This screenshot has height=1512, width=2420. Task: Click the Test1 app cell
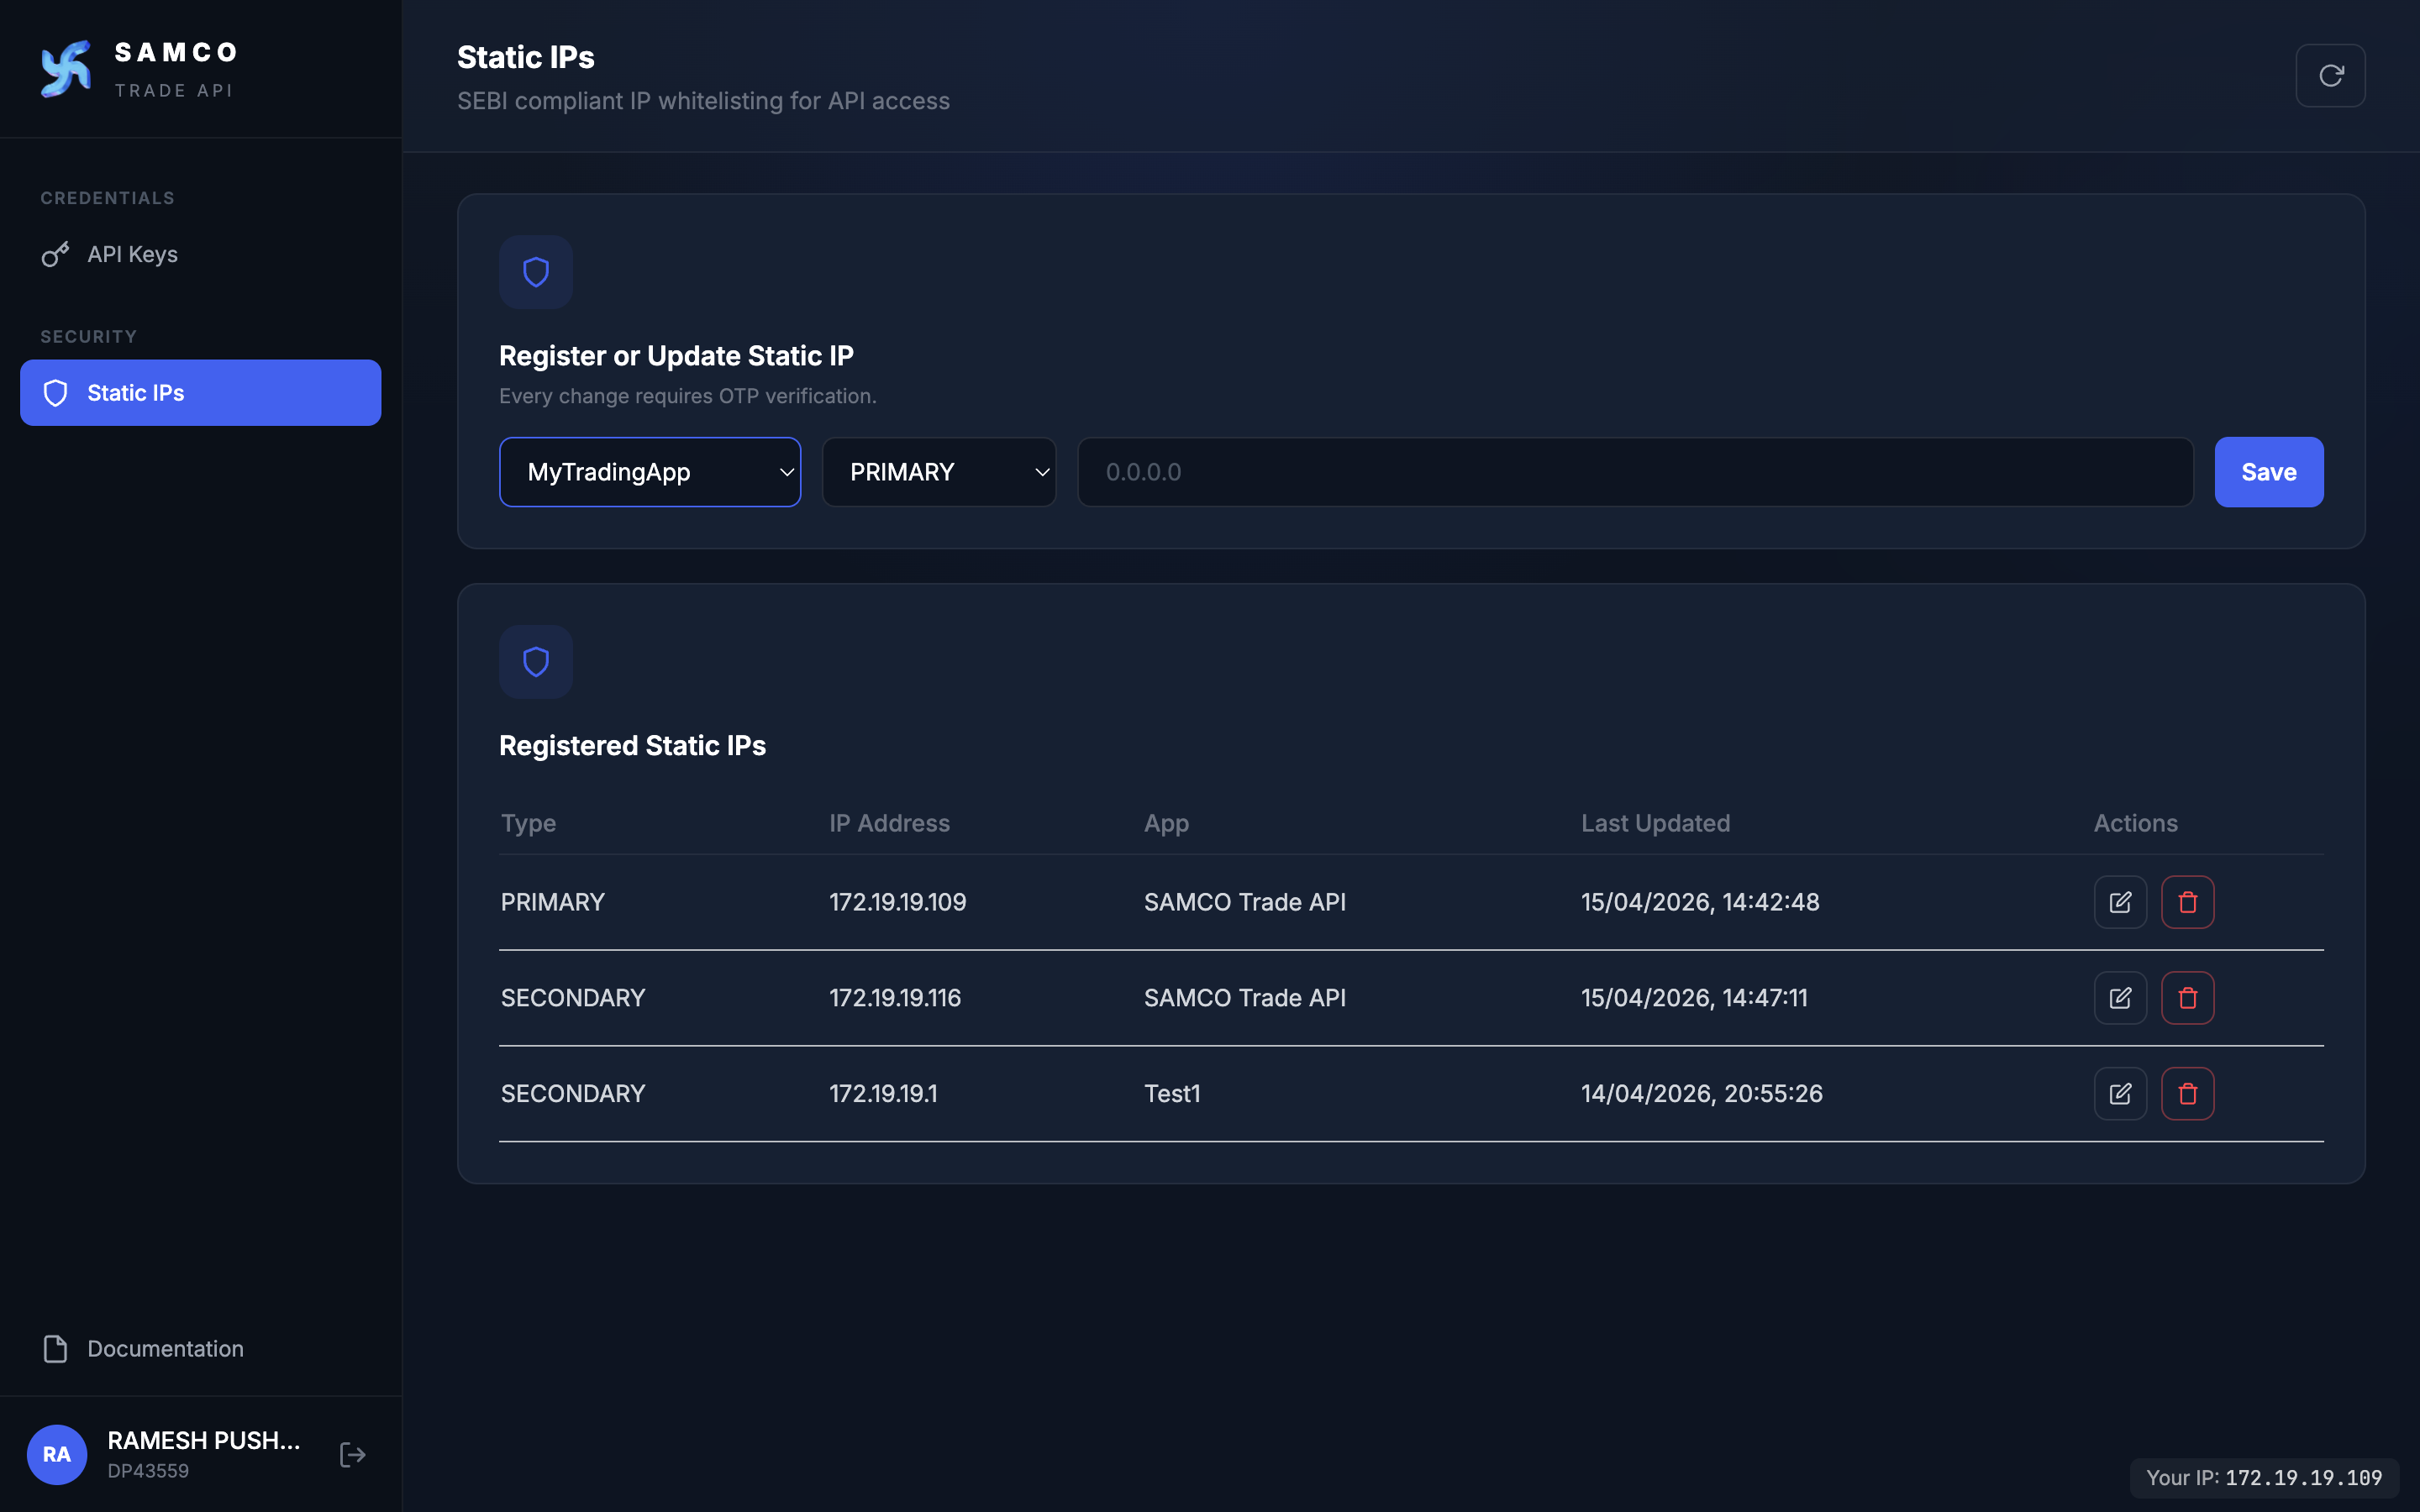1172,1094
